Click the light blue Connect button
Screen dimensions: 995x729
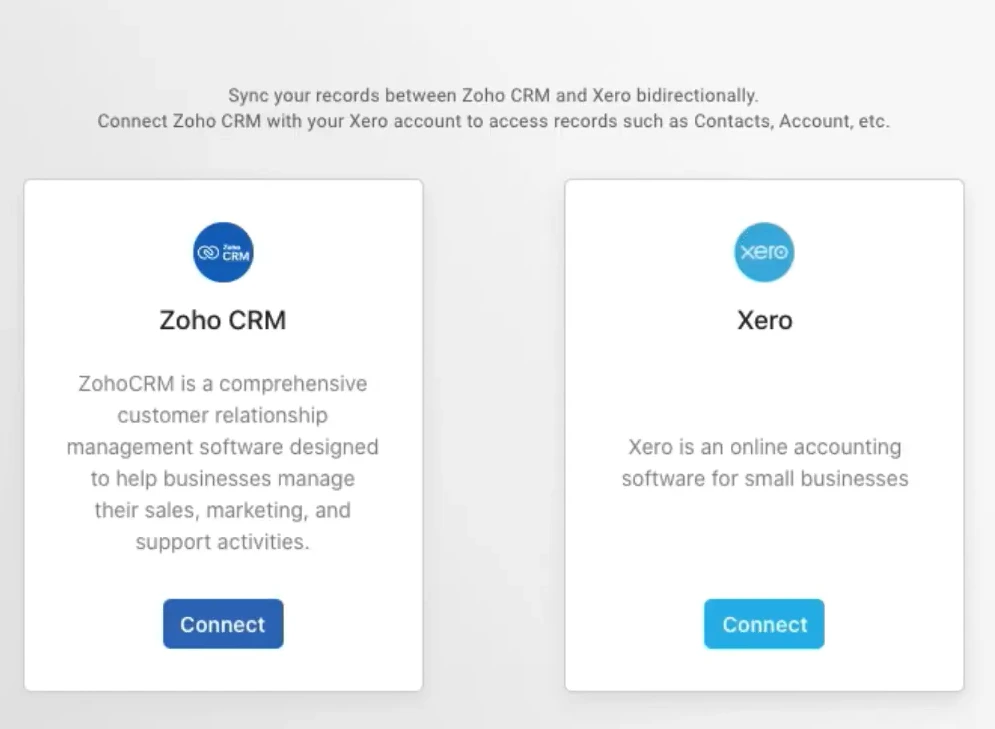coord(764,624)
